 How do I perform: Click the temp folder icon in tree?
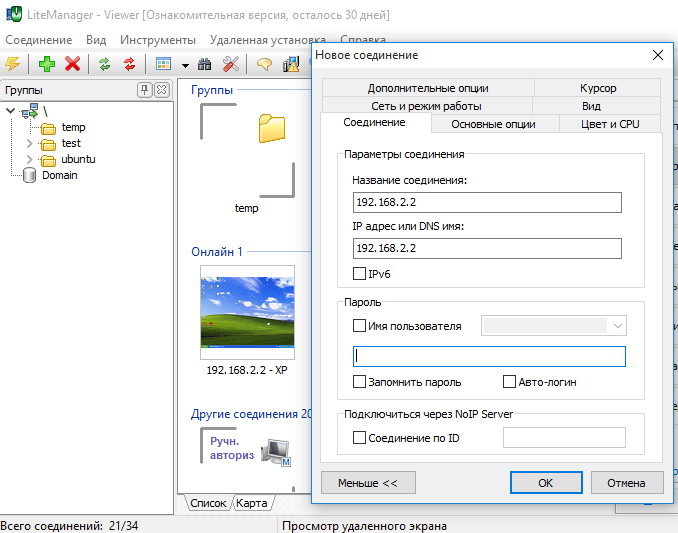click(48, 128)
